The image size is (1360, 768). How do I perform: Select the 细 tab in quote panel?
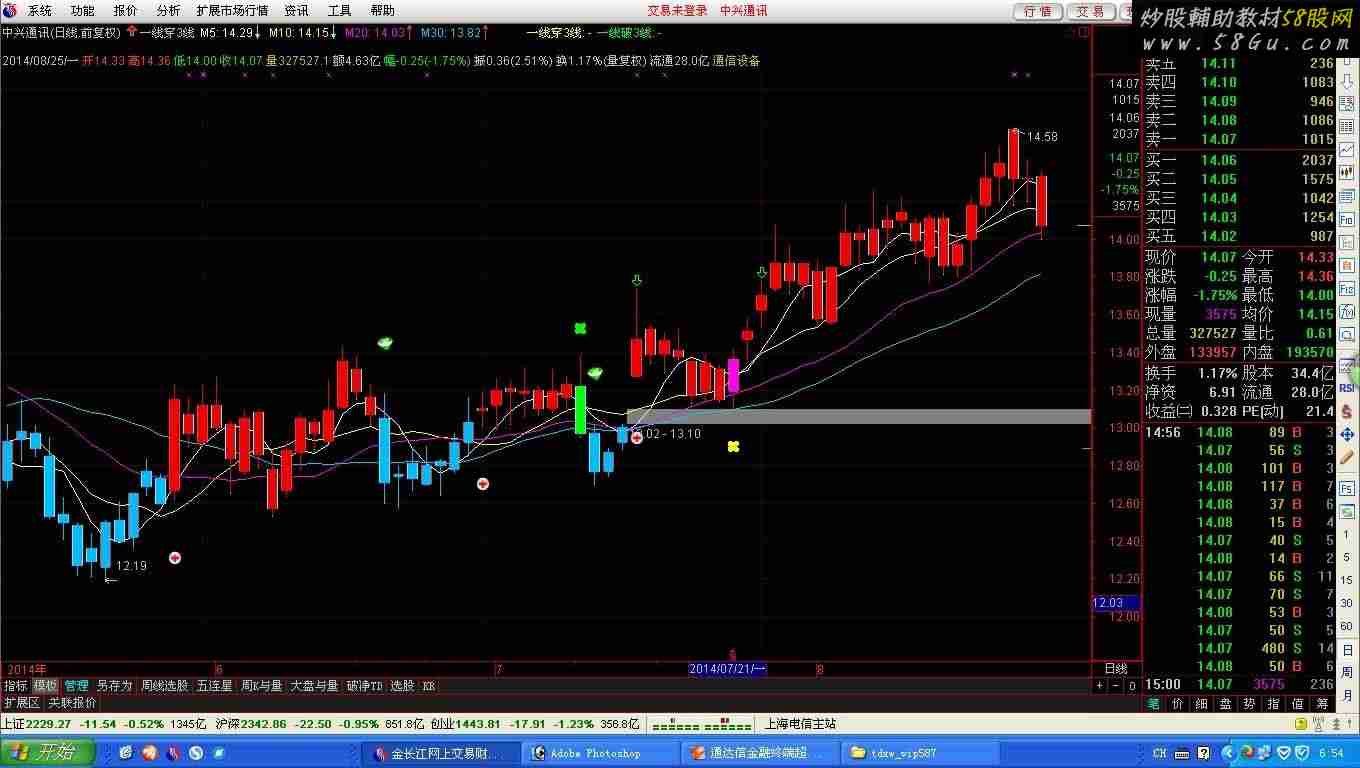pyautogui.click(x=1201, y=703)
